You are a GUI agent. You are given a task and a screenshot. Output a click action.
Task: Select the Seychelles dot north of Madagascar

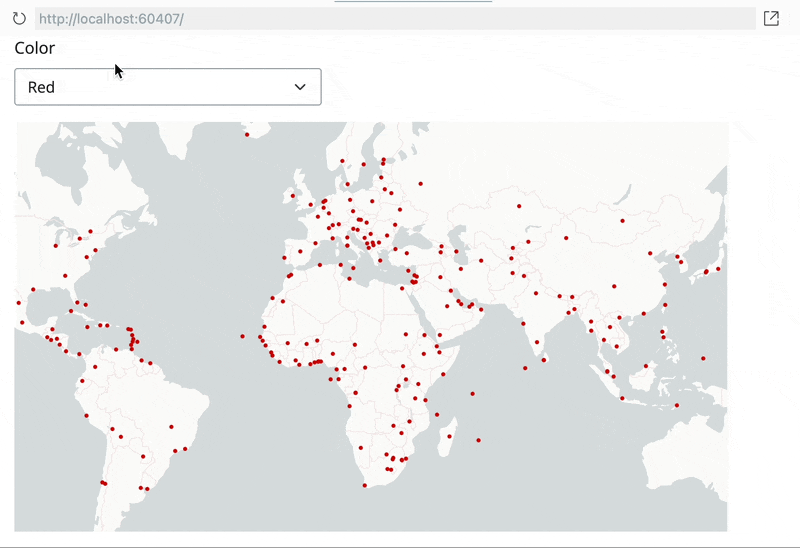[x=472, y=393]
